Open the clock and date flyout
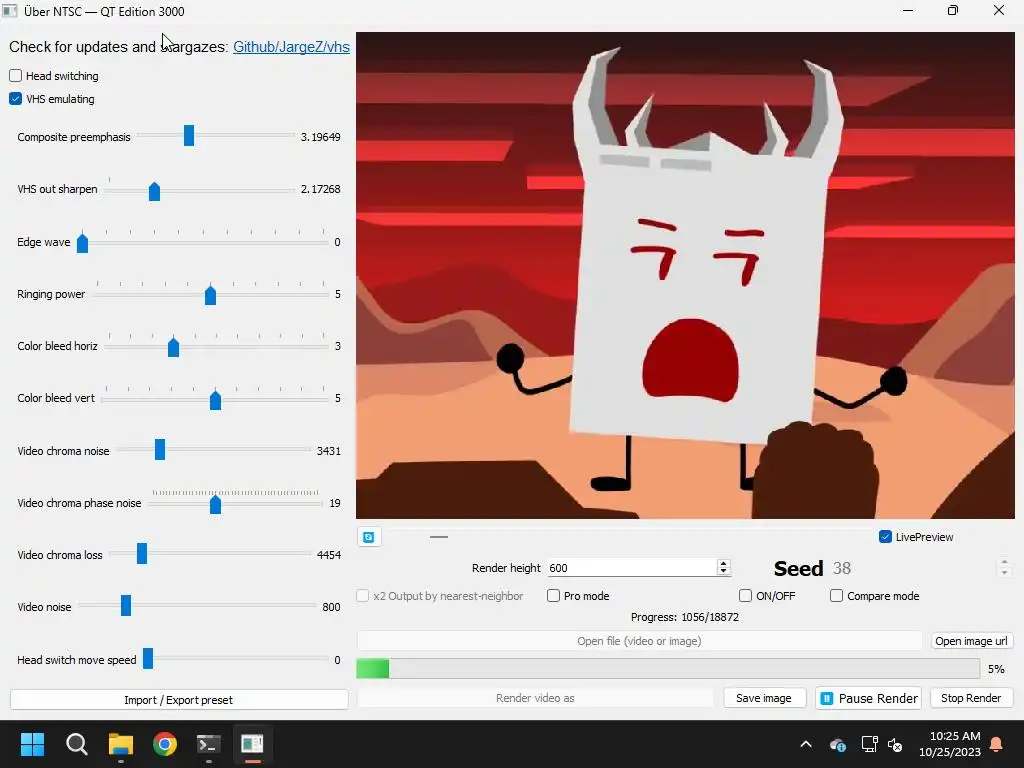The height and width of the screenshot is (768, 1024). coord(950,744)
